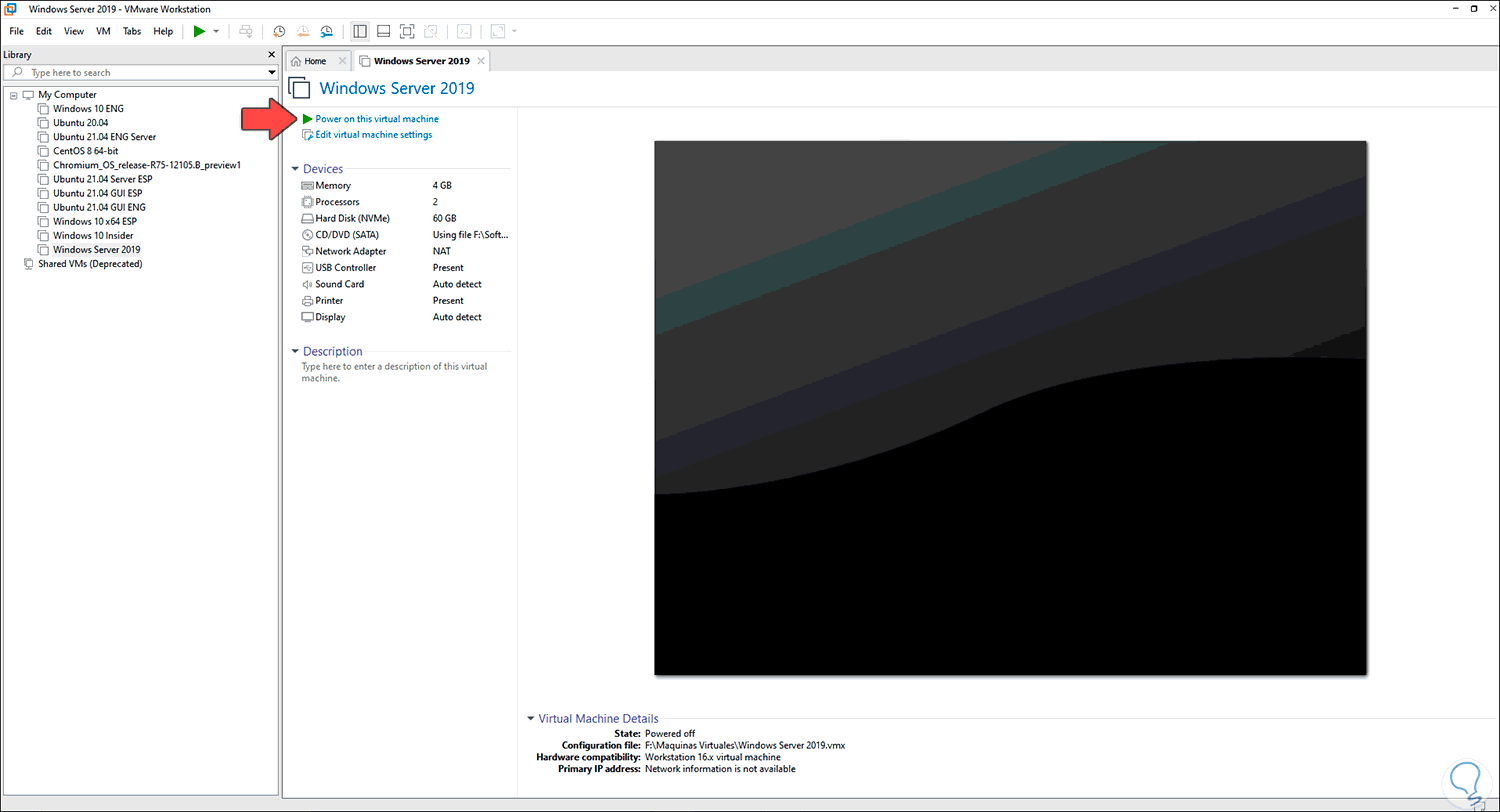The image size is (1500, 812).
Task: Collapse the Devices section
Action: pos(295,169)
